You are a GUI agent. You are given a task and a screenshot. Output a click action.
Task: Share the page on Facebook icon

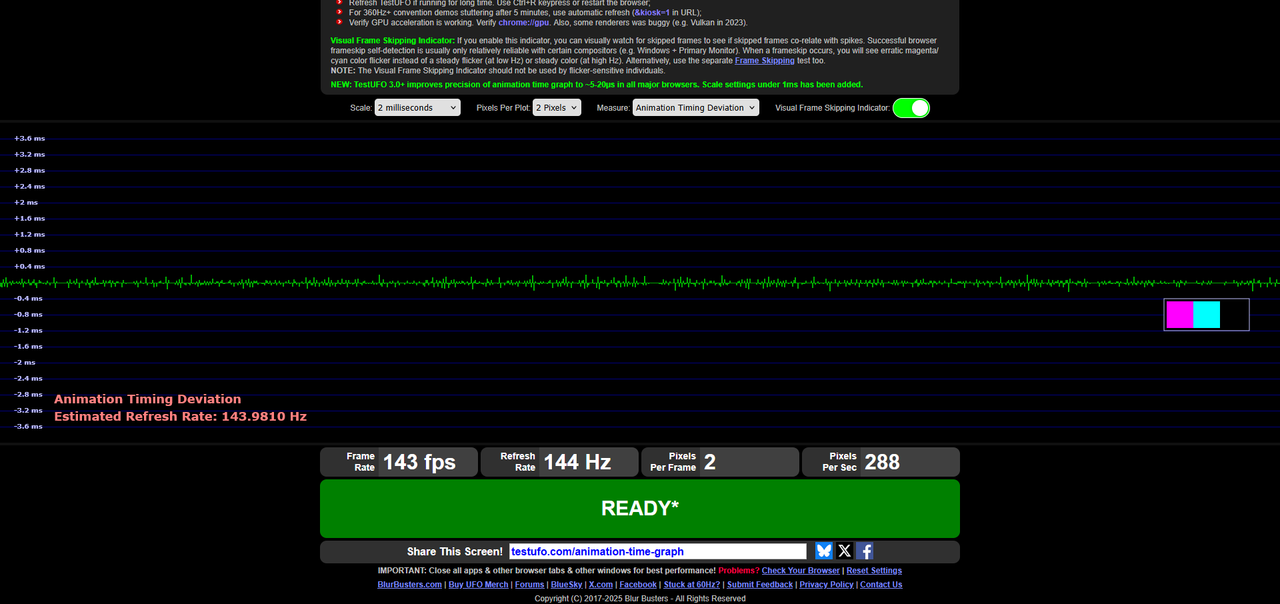click(x=865, y=551)
